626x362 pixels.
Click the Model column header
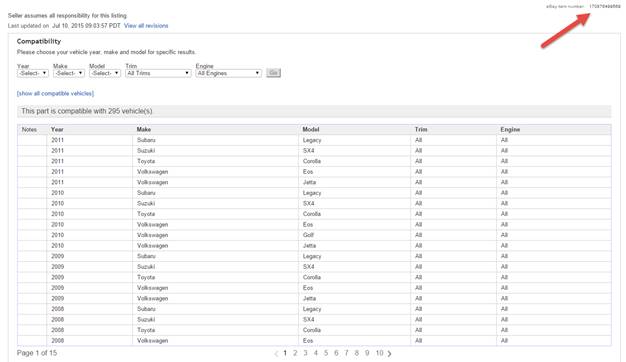pos(311,129)
